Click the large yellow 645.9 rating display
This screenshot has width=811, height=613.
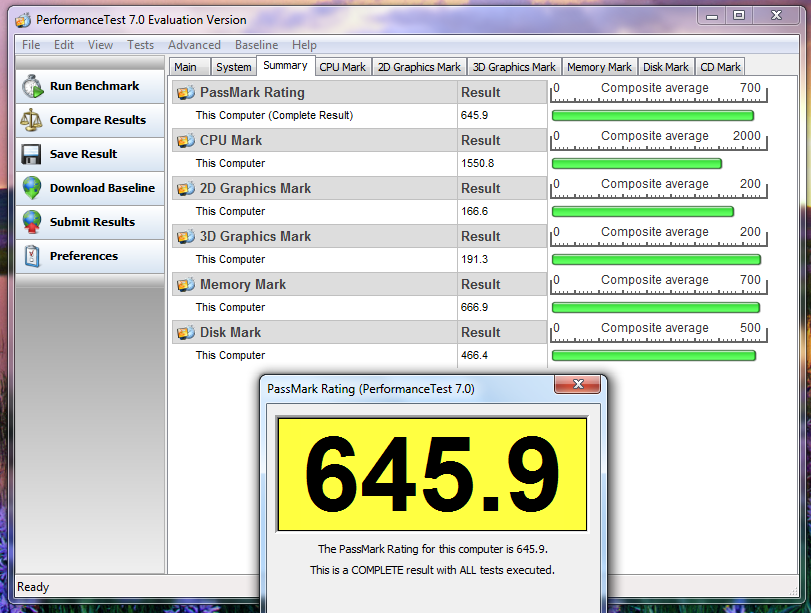click(432, 474)
